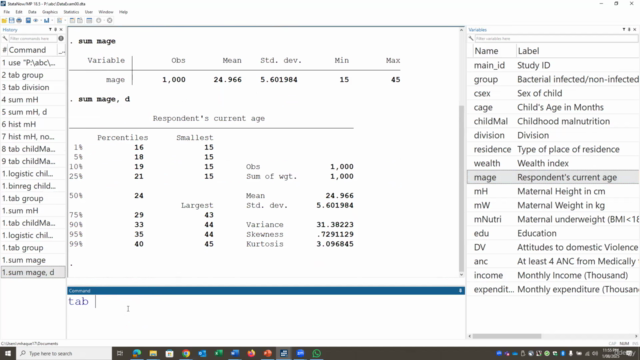Open the File menu
This screenshot has height=360, width=640.
[x=7, y=12]
